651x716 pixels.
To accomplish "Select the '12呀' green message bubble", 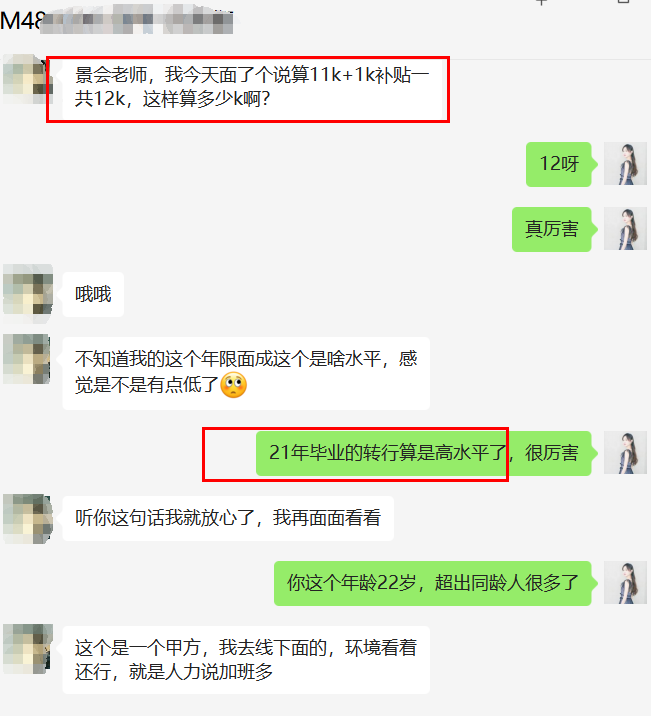I will (x=559, y=164).
